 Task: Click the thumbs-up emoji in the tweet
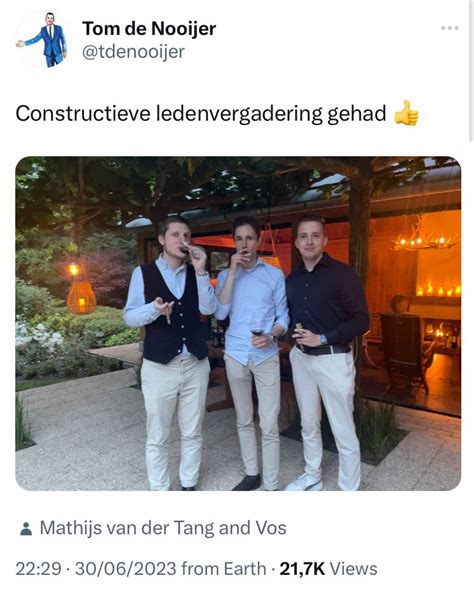click(x=406, y=113)
